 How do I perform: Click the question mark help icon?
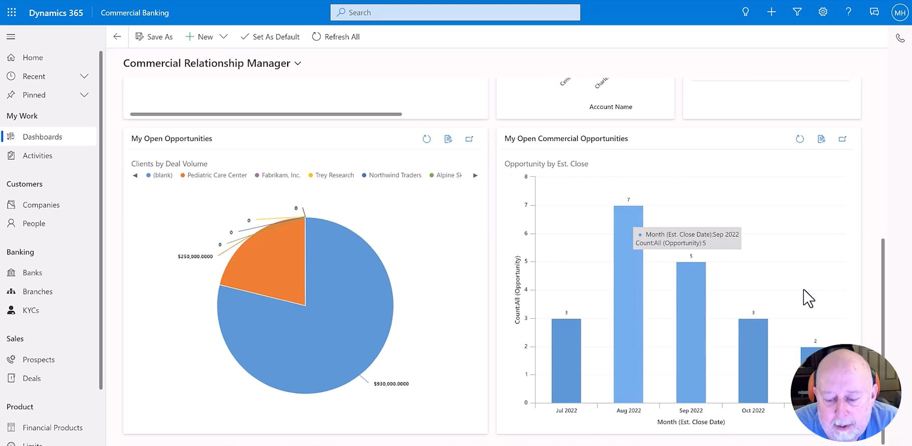tap(849, 12)
